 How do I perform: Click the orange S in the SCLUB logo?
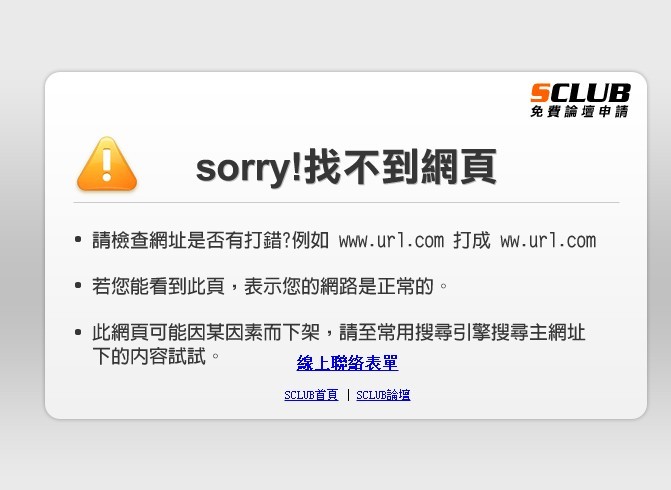pos(540,93)
